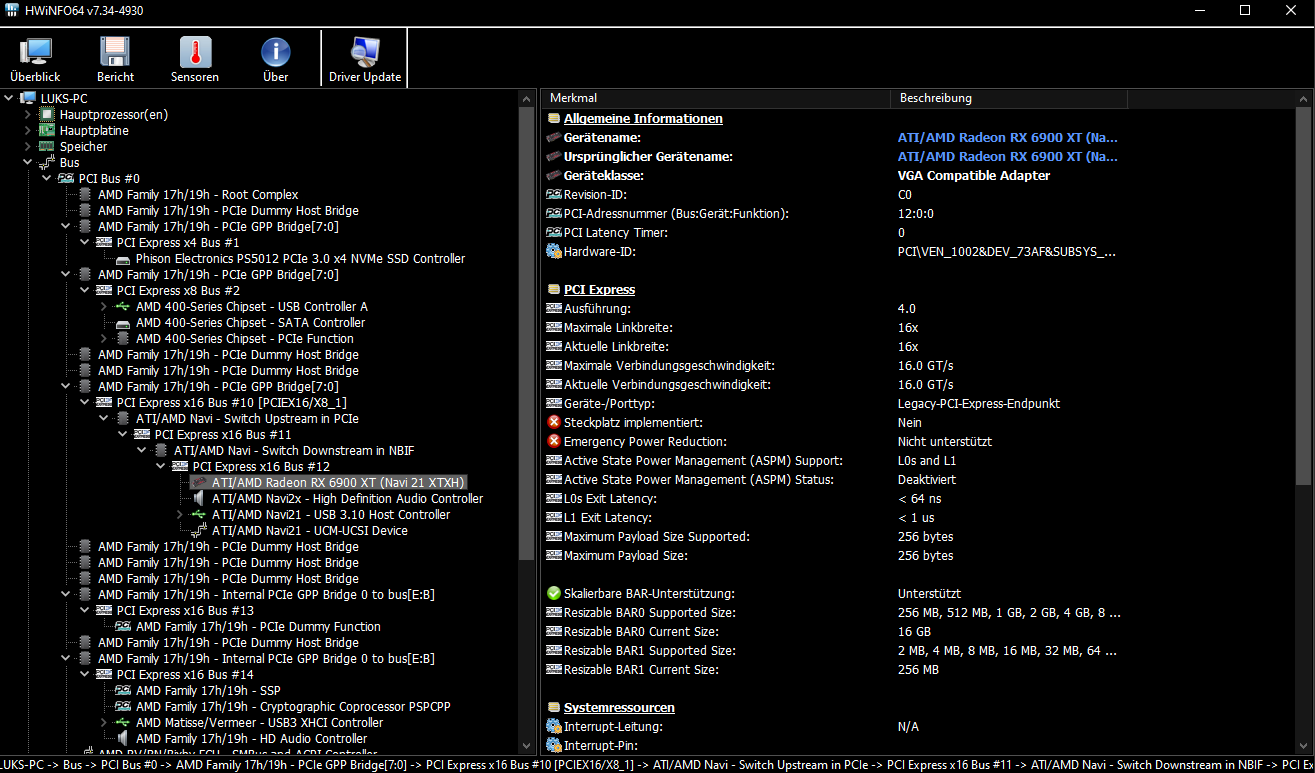This screenshot has height=773, width=1315.
Task: Click the Interrupt-Leitung row icon
Action: pos(554,727)
